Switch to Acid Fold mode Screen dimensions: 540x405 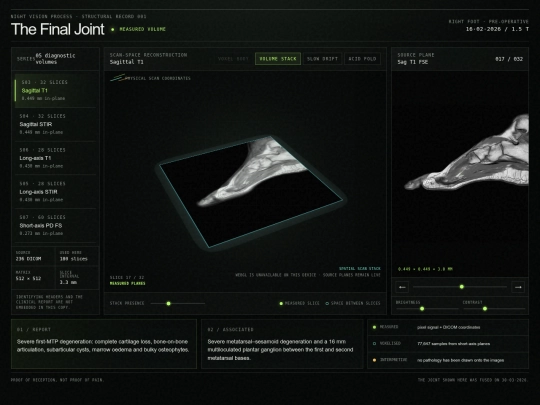[x=362, y=59]
